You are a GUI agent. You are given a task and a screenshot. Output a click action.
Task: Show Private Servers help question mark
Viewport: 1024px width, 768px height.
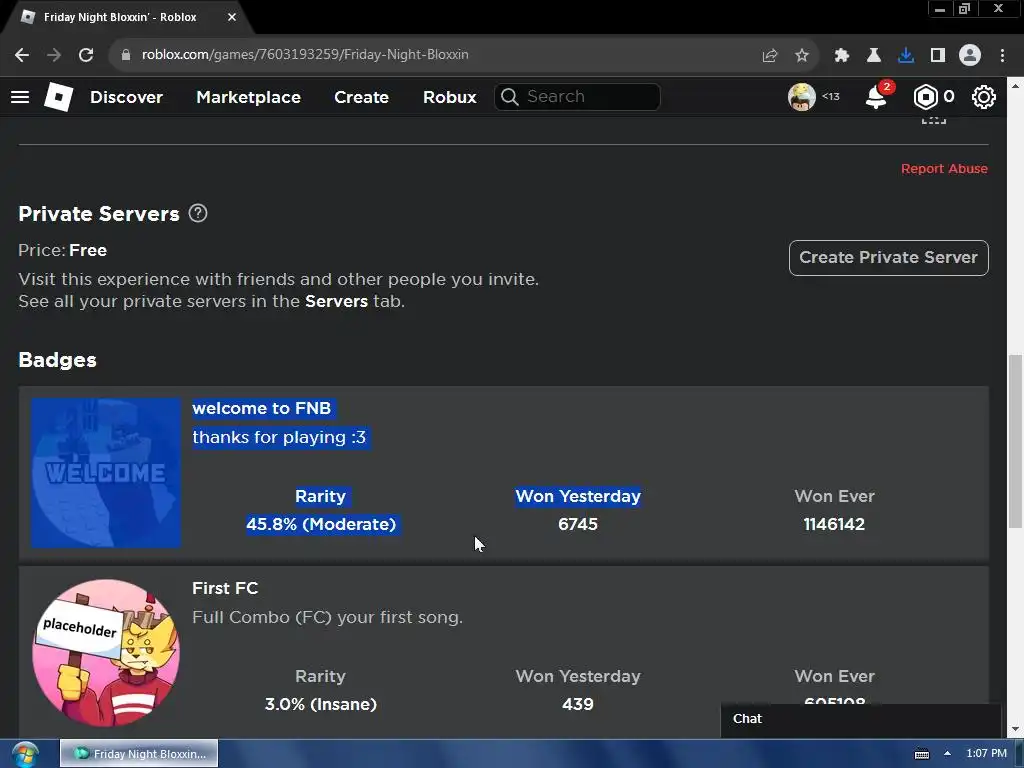tap(198, 214)
